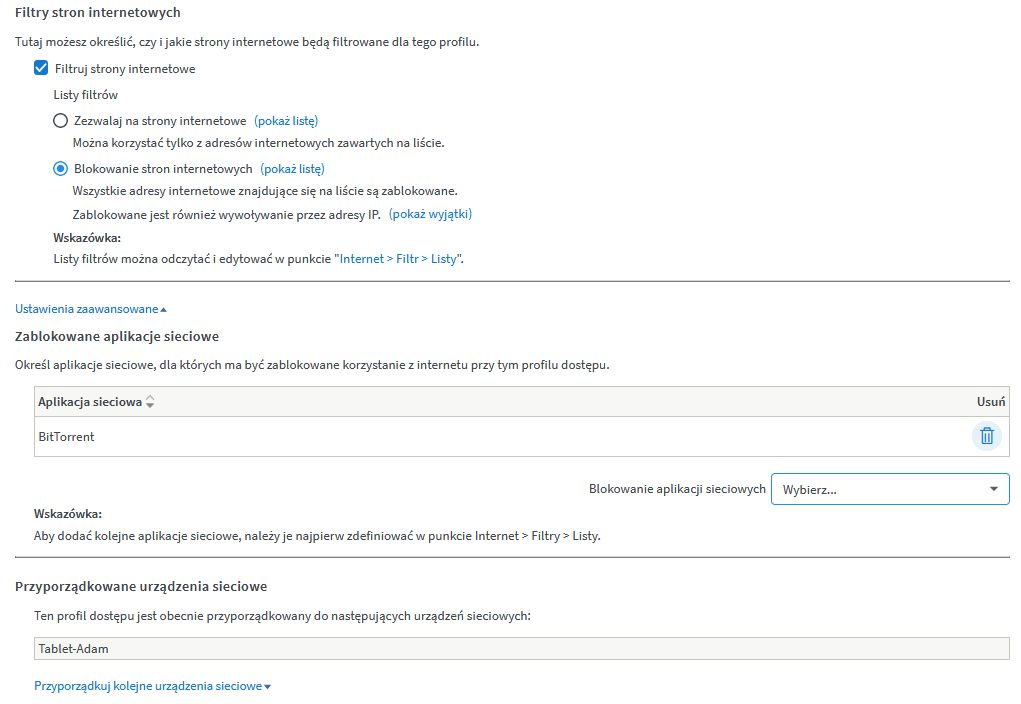Click the Usuń column header
Image resolution: width=1021 pixels, height=704 pixels.
990,401
